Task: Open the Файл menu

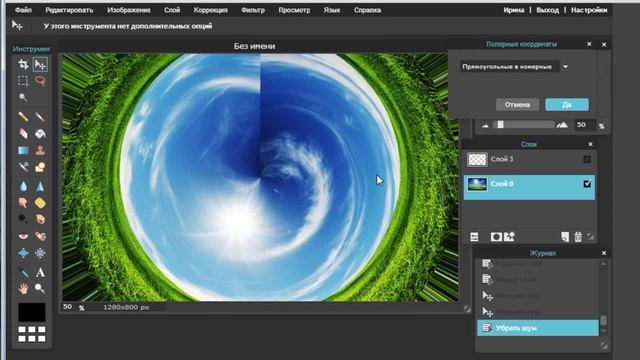Action: 23,10
